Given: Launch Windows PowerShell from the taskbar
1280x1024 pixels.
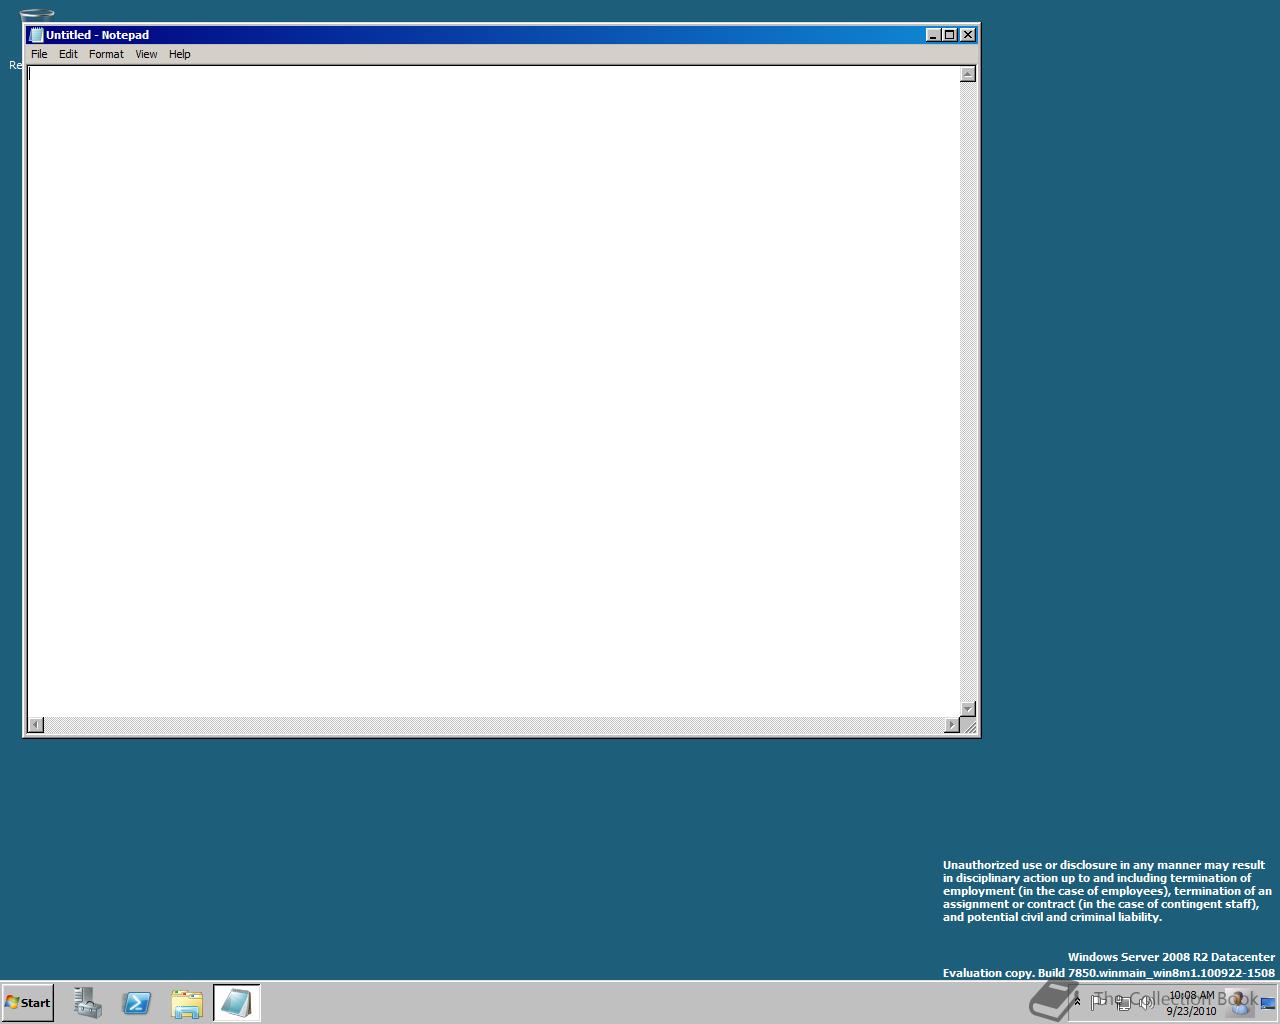Looking at the screenshot, I should (137, 1002).
